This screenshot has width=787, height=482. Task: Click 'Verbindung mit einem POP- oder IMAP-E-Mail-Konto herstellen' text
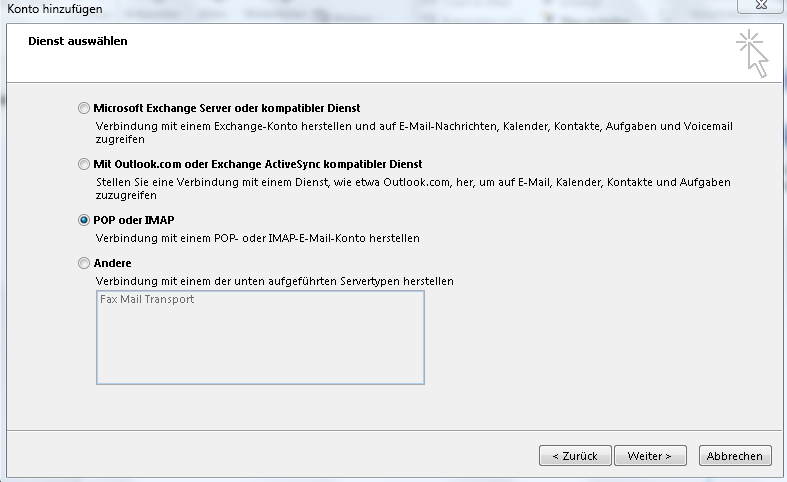(x=257, y=238)
